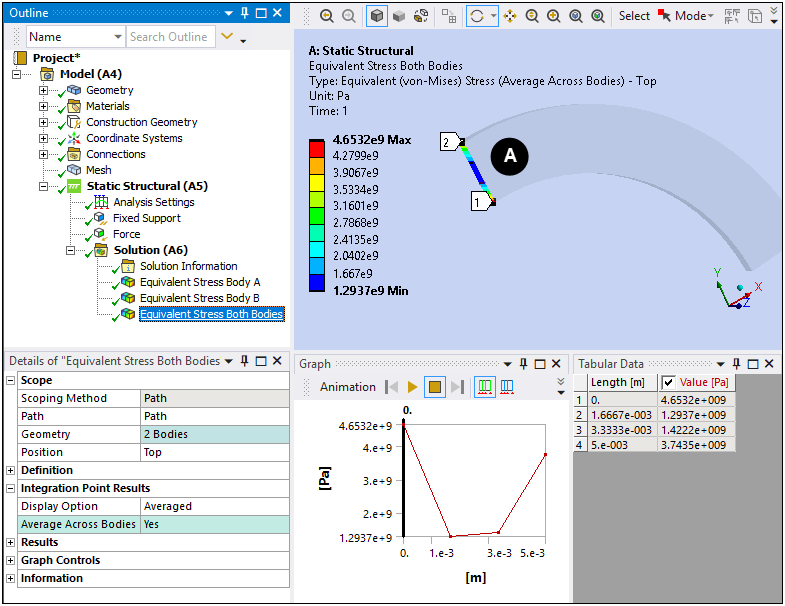Expand the Definition section in Details
The image size is (785, 606).
tap(12, 470)
